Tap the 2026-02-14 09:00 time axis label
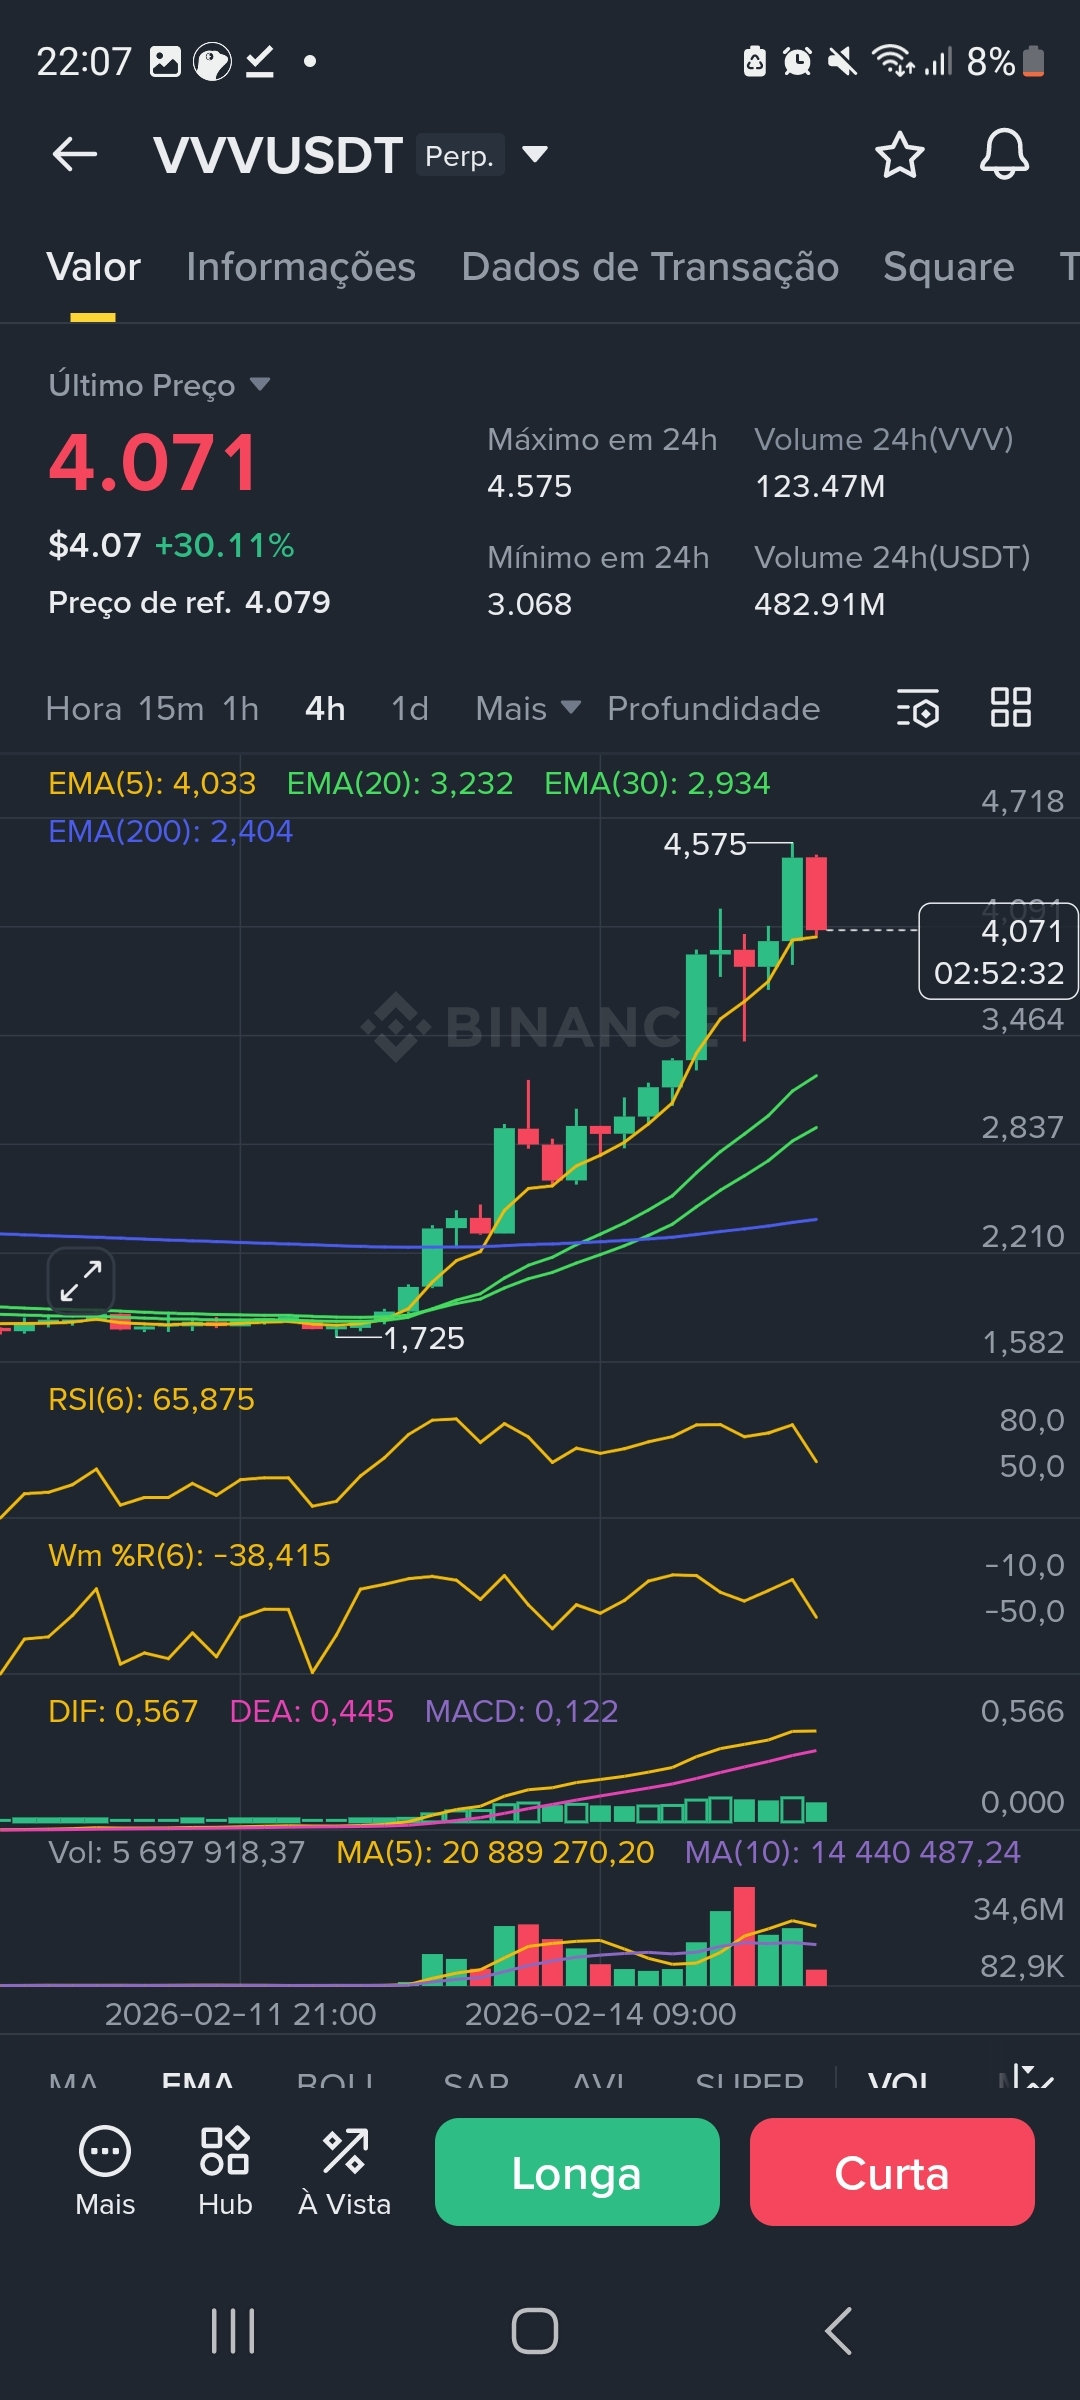 coord(600,2013)
